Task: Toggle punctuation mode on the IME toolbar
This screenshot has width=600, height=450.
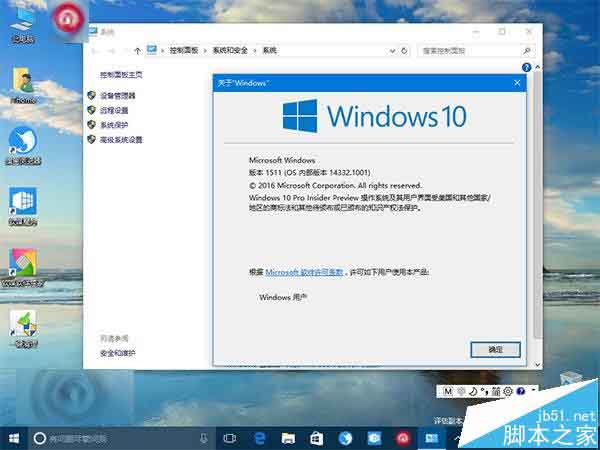Action: pyautogui.click(x=484, y=392)
